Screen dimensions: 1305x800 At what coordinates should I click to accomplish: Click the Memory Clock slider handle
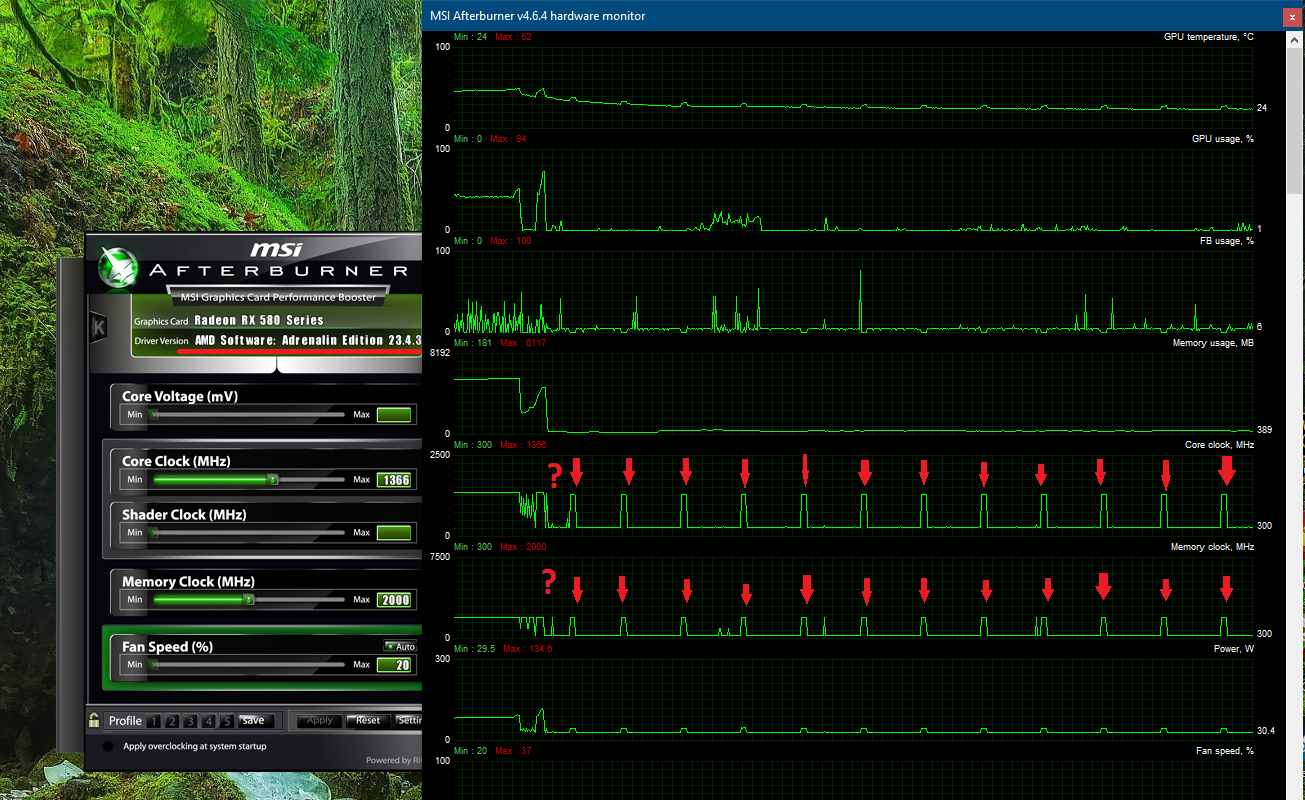[x=249, y=600]
